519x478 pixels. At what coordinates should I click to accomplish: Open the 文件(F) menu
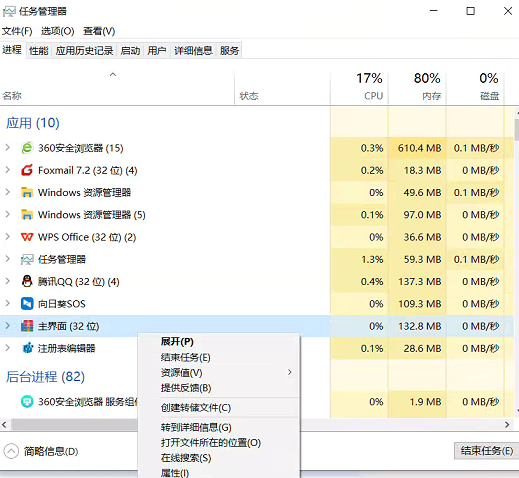click(17, 31)
